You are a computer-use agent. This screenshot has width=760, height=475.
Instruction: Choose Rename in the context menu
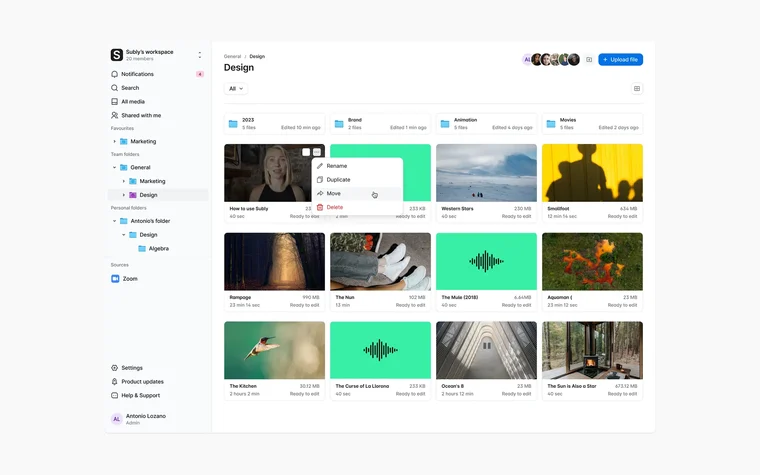click(x=358, y=166)
